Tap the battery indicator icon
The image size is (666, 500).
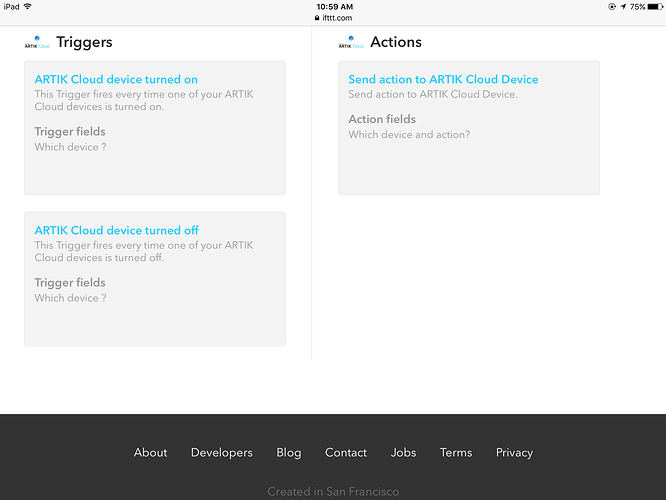coord(655,7)
